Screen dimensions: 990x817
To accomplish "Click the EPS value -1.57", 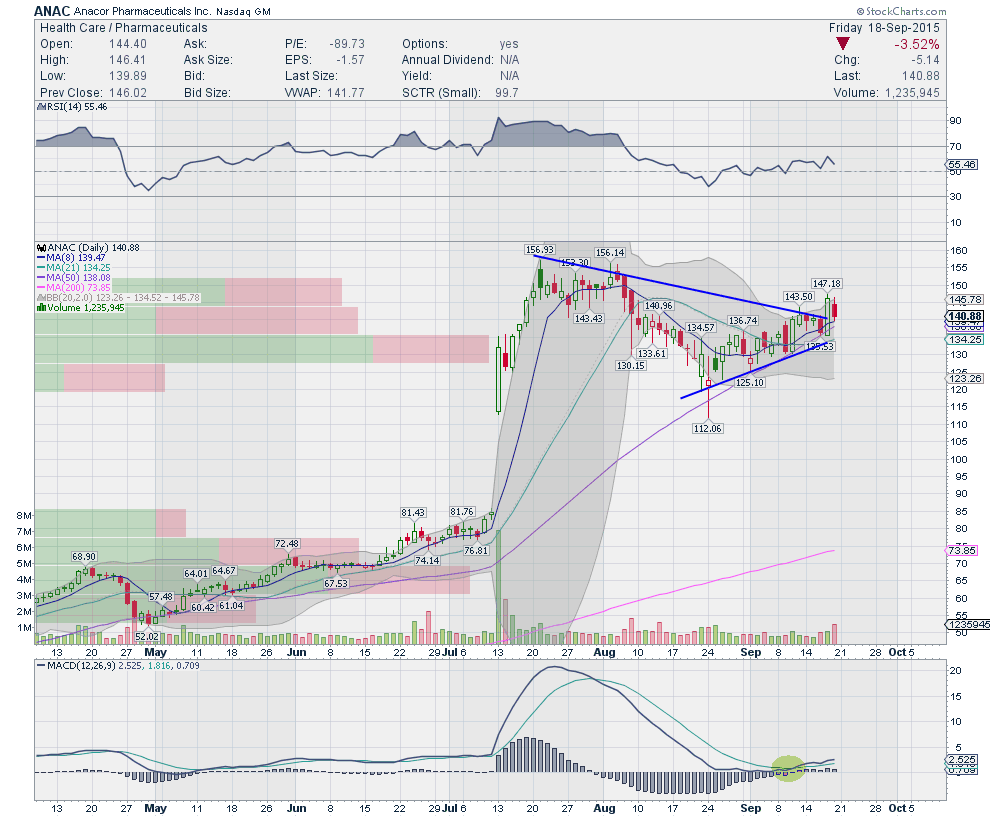I will coord(350,60).
